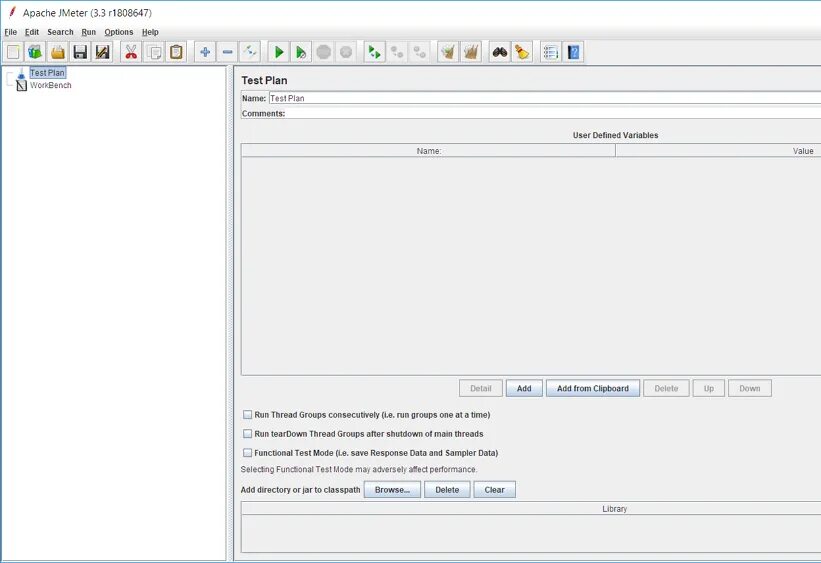Click the Add variable button
This screenshot has width=821, height=563.
524,388
